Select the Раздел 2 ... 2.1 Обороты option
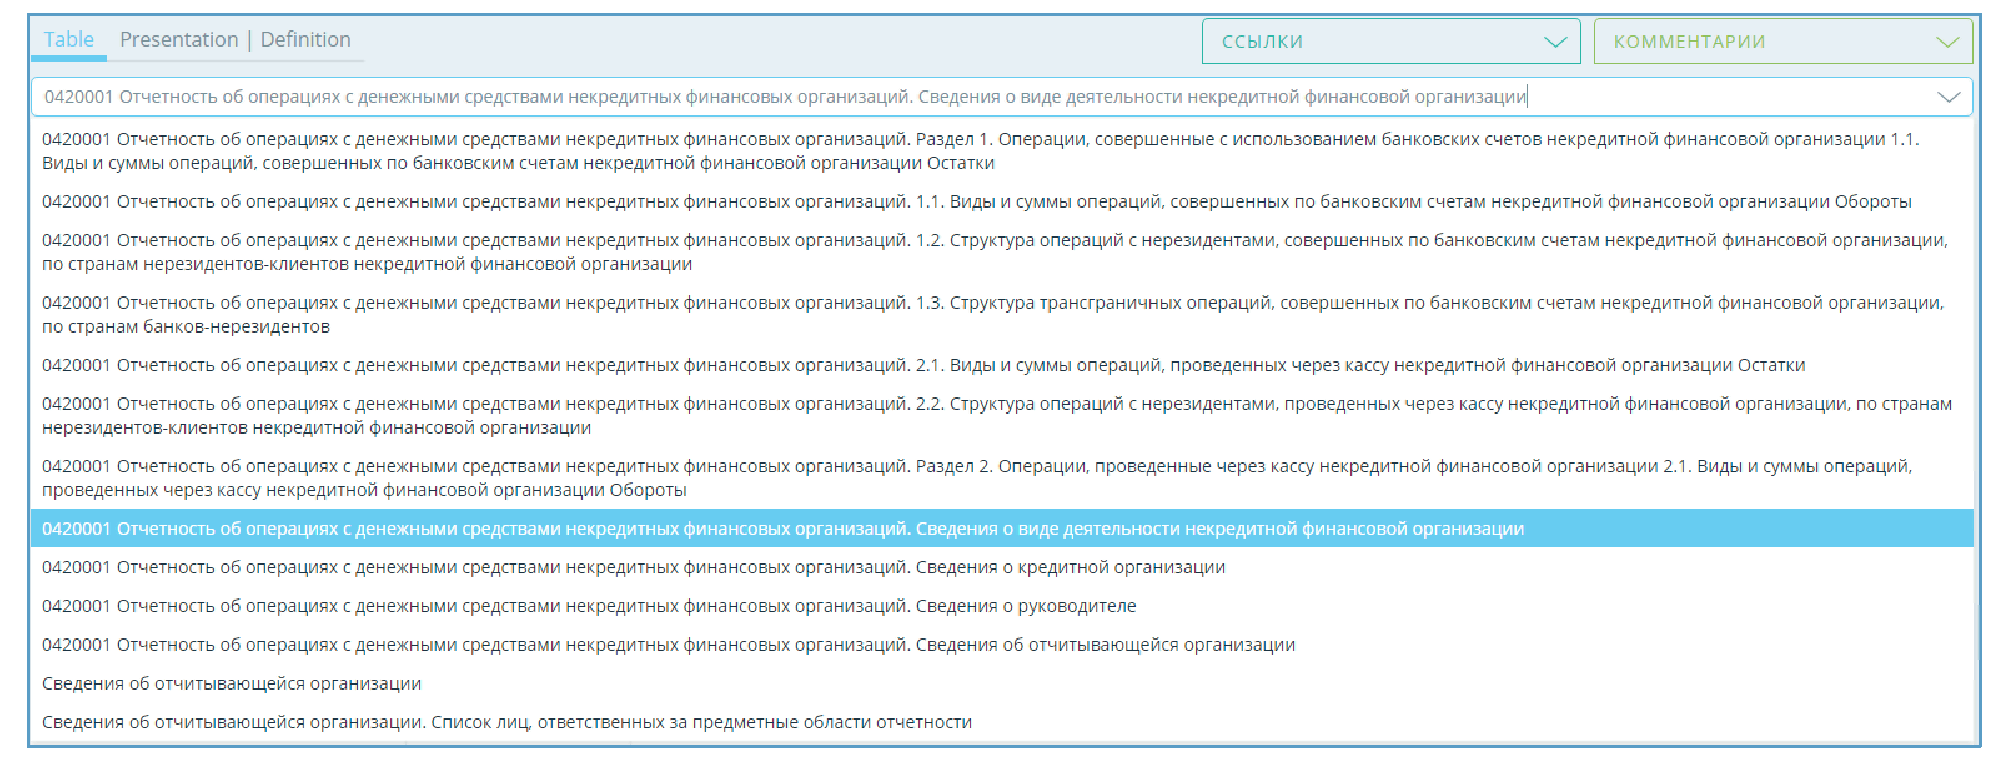Viewport: 2006px width, 767px height. (976, 478)
